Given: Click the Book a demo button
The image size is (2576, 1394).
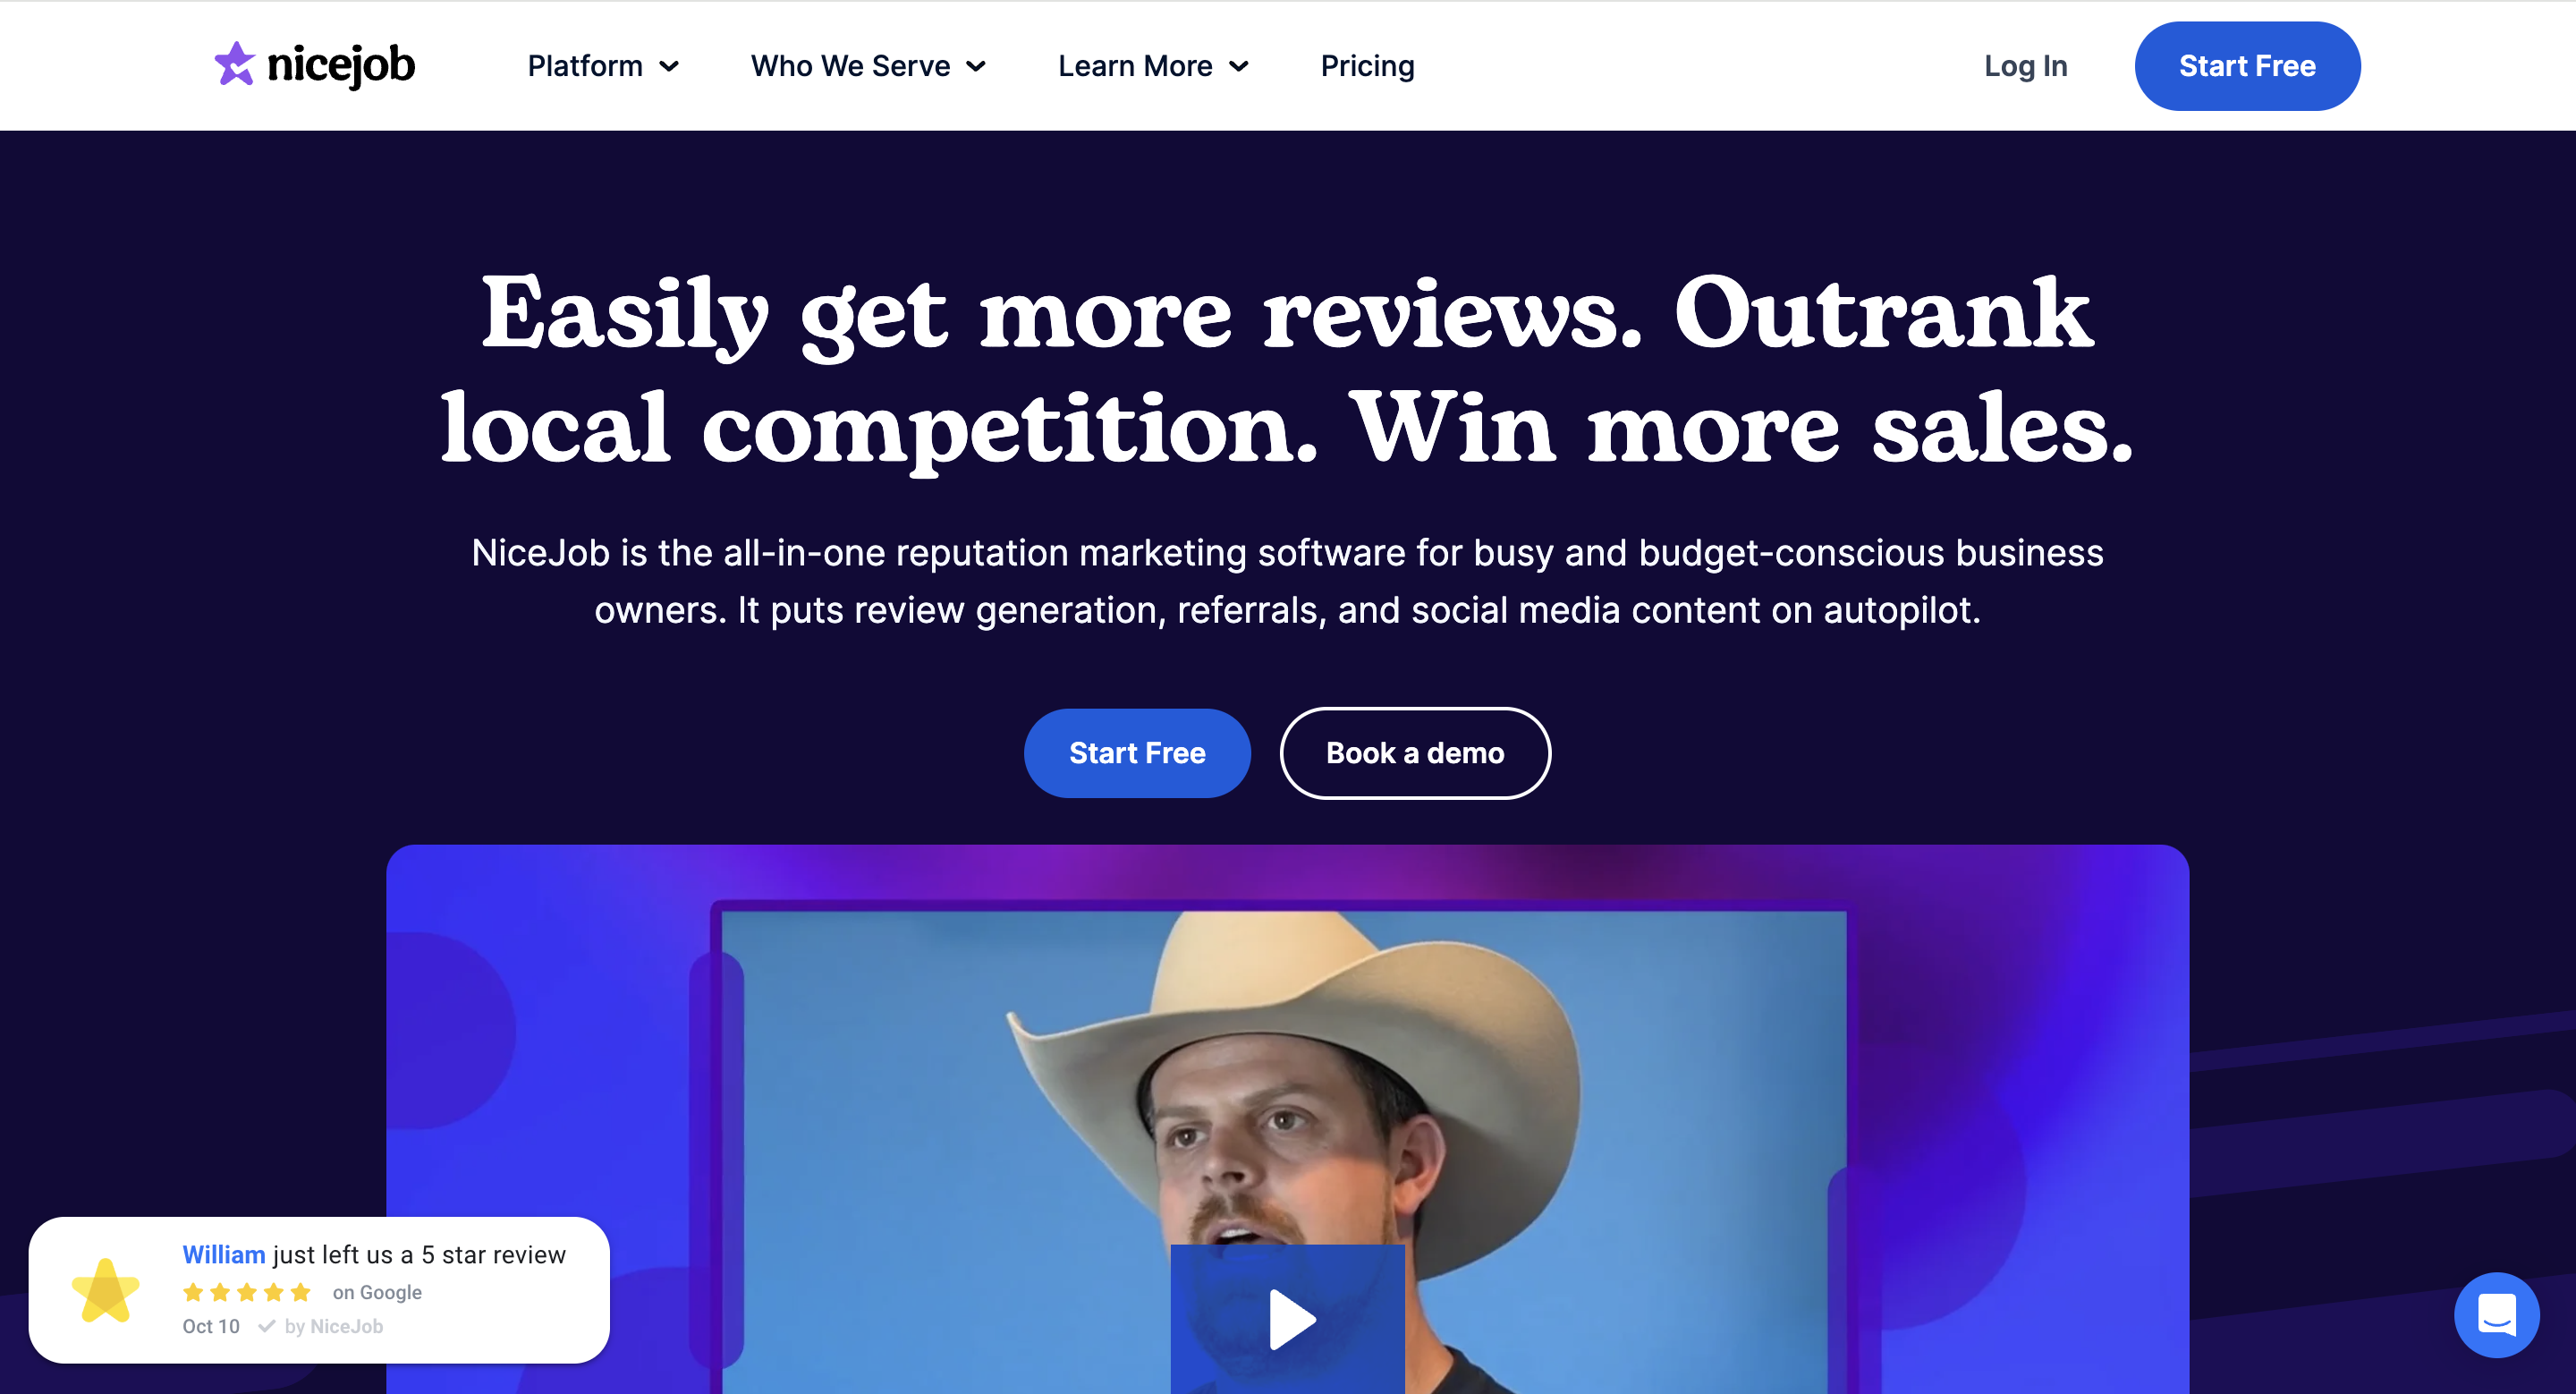Looking at the screenshot, I should tap(1415, 753).
